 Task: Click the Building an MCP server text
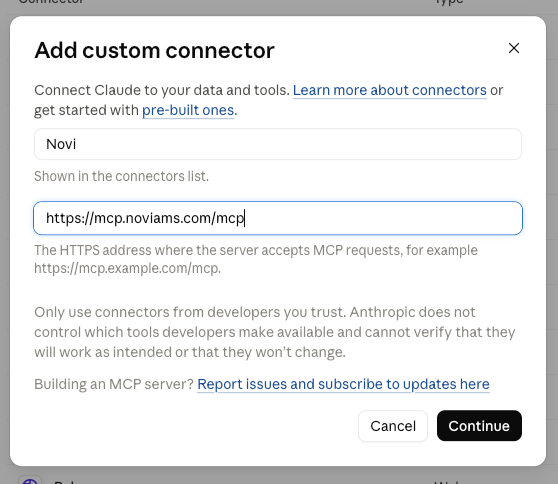[114, 384]
